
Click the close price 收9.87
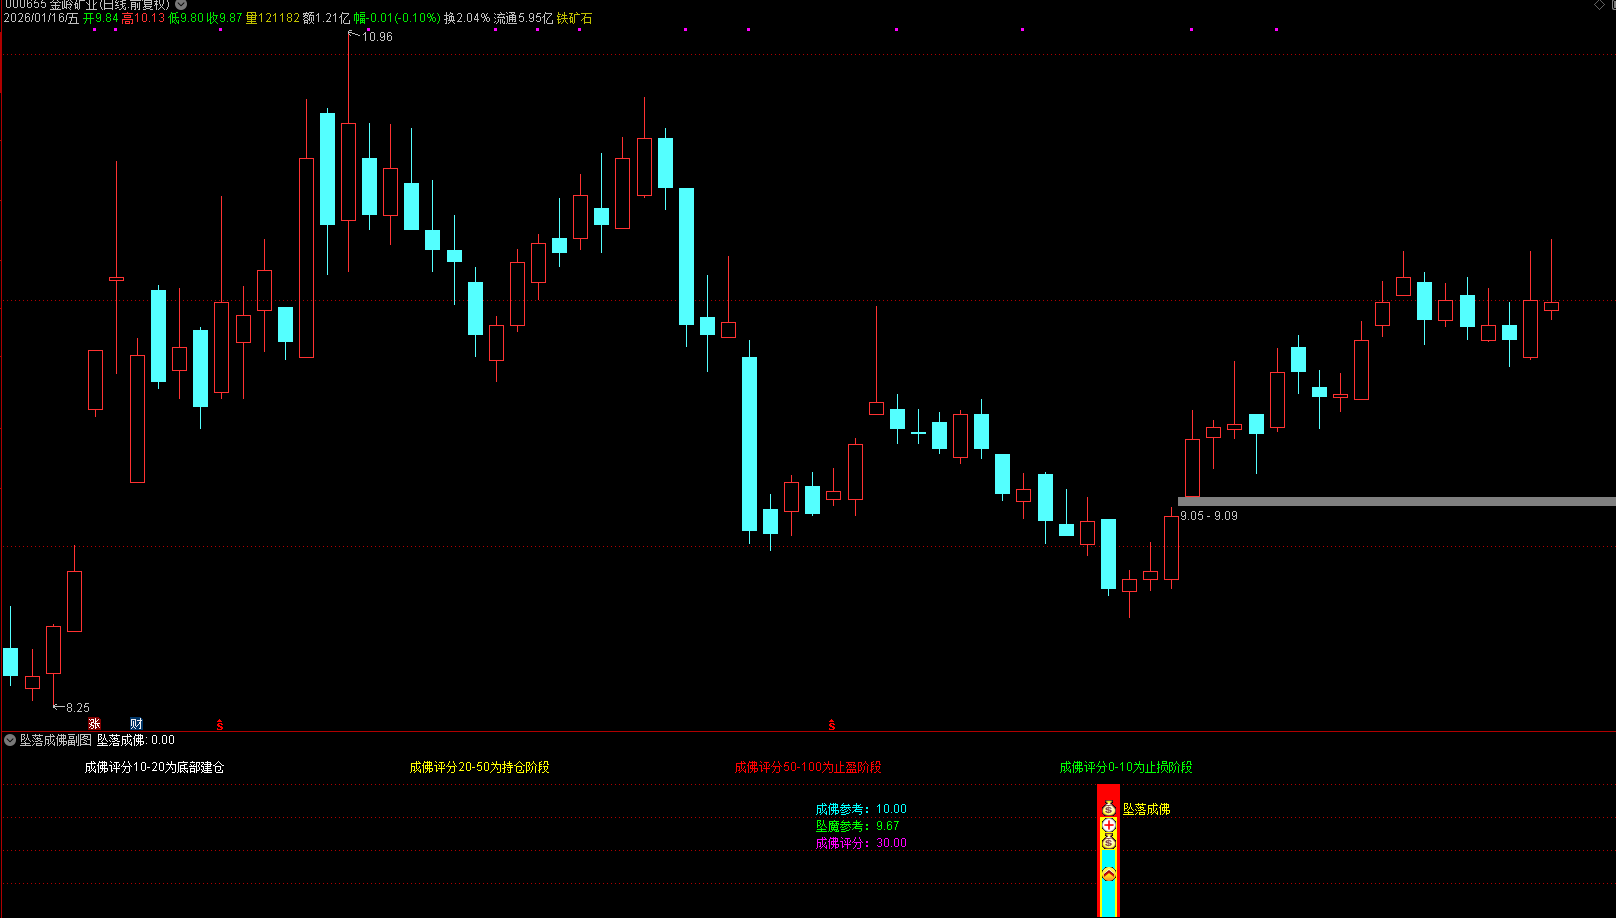[x=224, y=18]
